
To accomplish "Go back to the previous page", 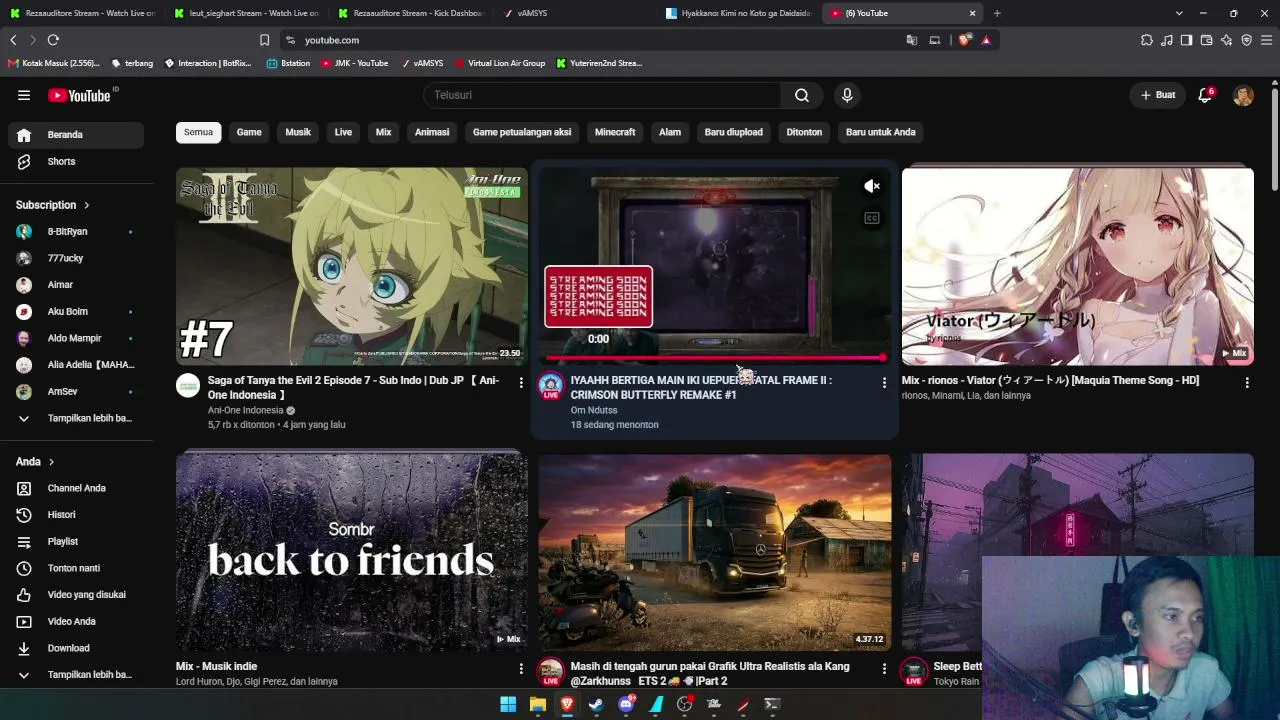I will click(13, 40).
